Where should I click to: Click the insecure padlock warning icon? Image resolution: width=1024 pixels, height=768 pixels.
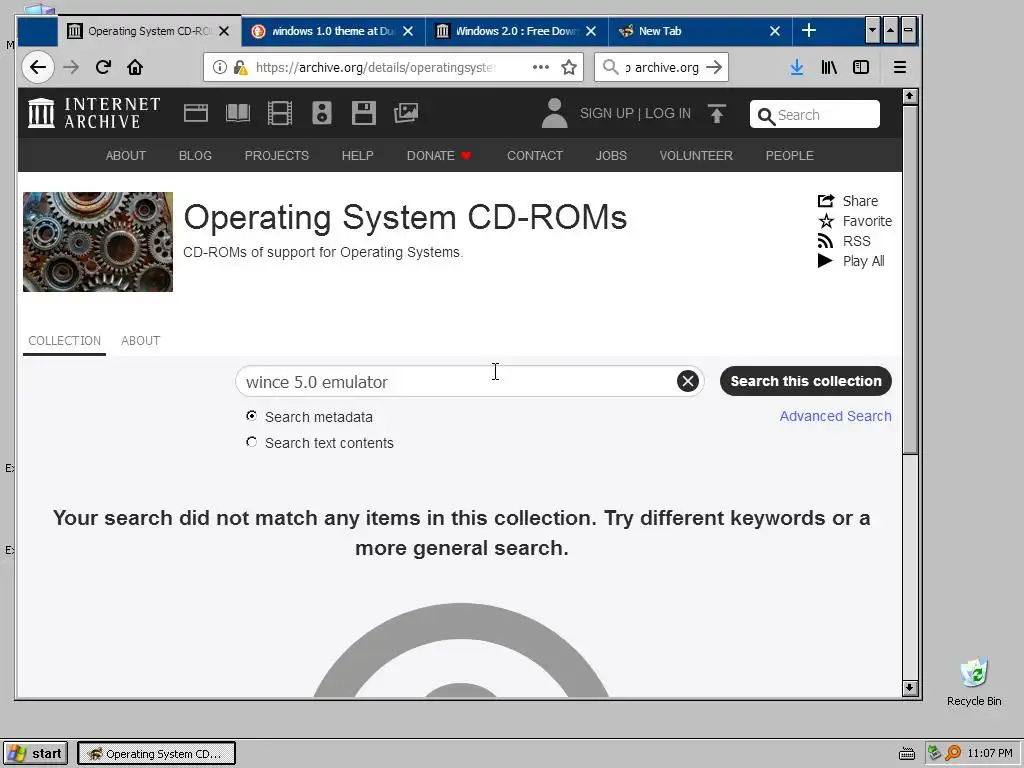tap(240, 67)
